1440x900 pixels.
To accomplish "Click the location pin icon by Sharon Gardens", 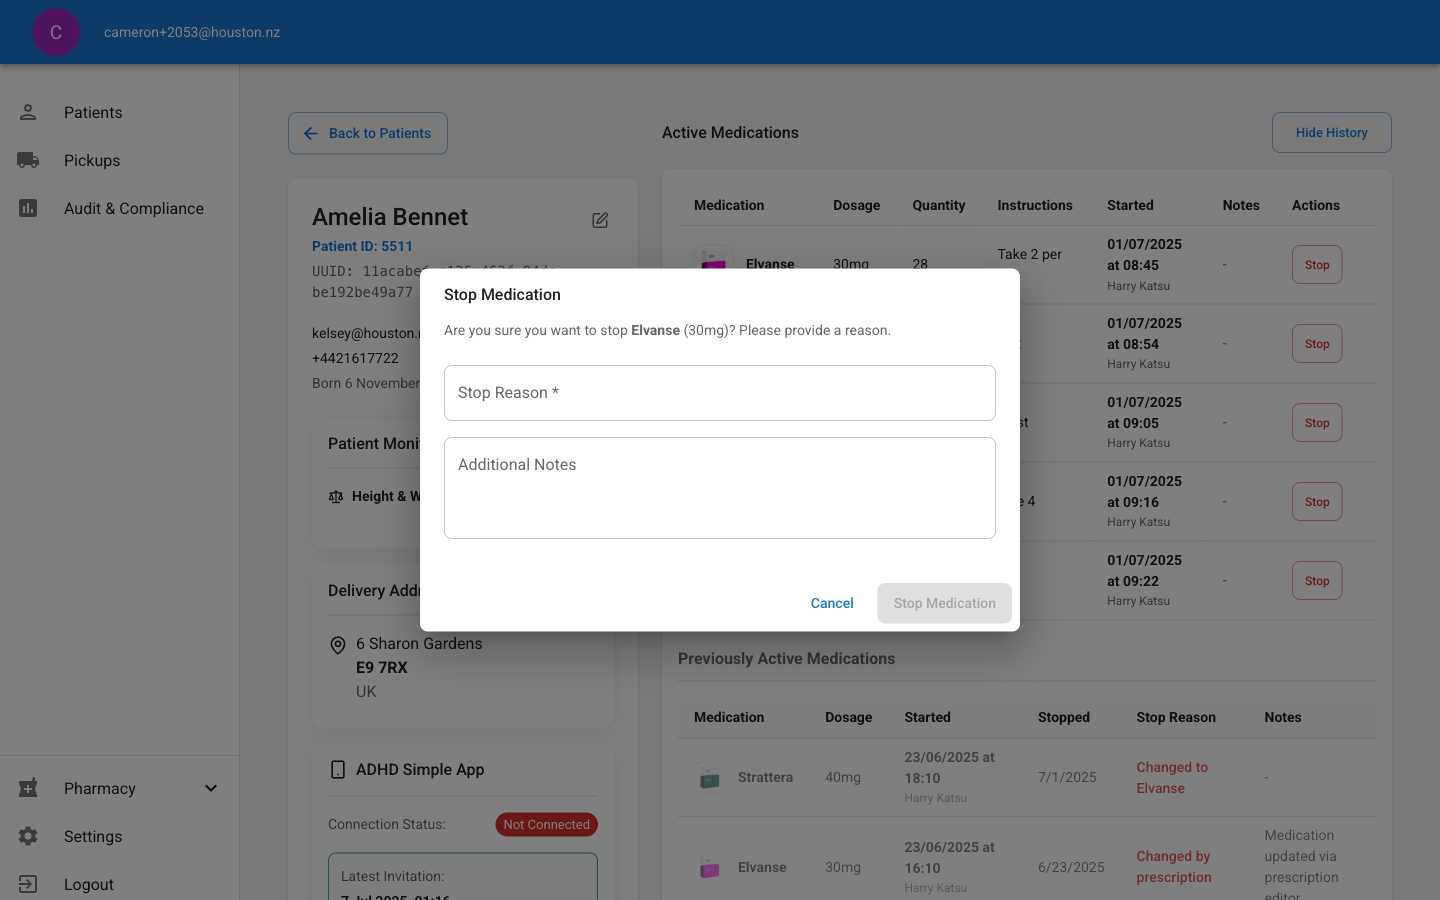I will (x=338, y=646).
